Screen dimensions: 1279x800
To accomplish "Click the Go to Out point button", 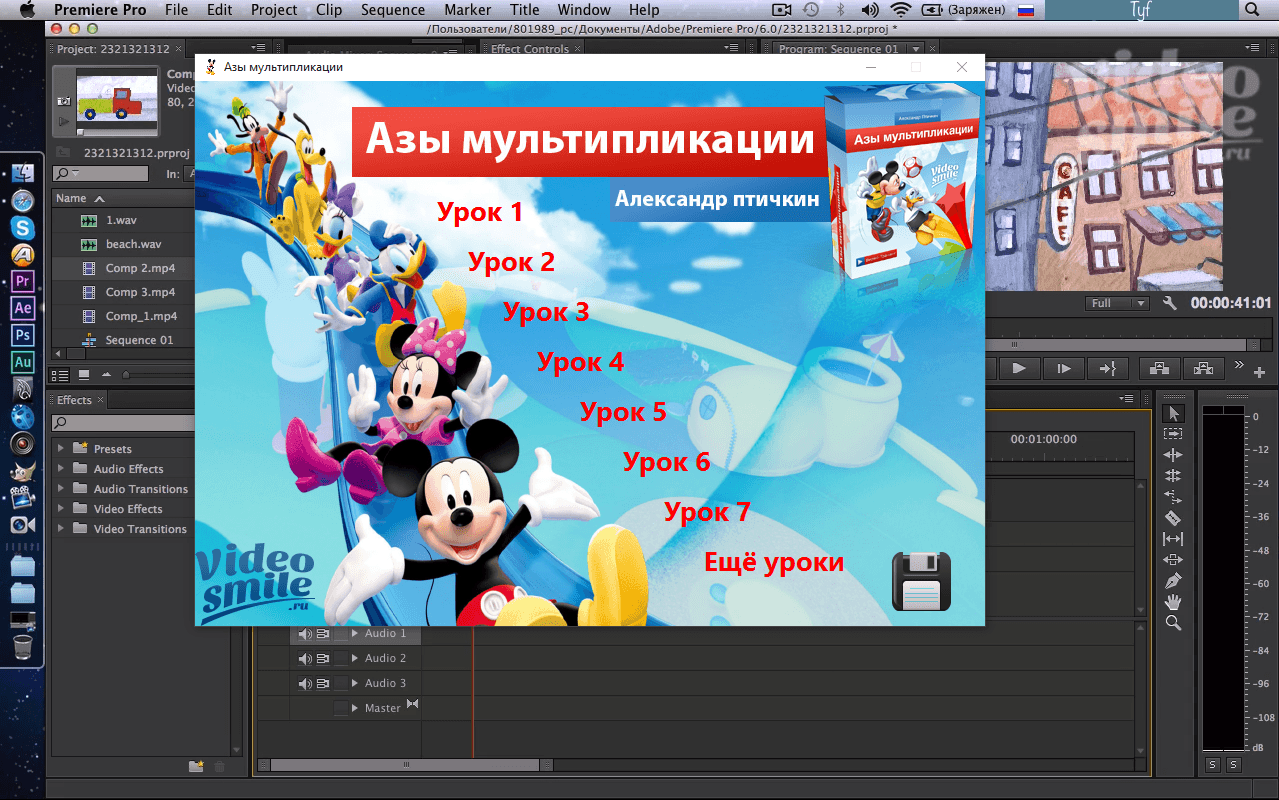I will (x=1107, y=368).
